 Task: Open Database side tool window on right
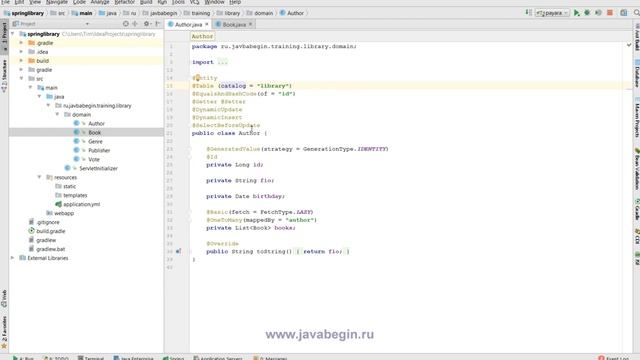(x=637, y=73)
